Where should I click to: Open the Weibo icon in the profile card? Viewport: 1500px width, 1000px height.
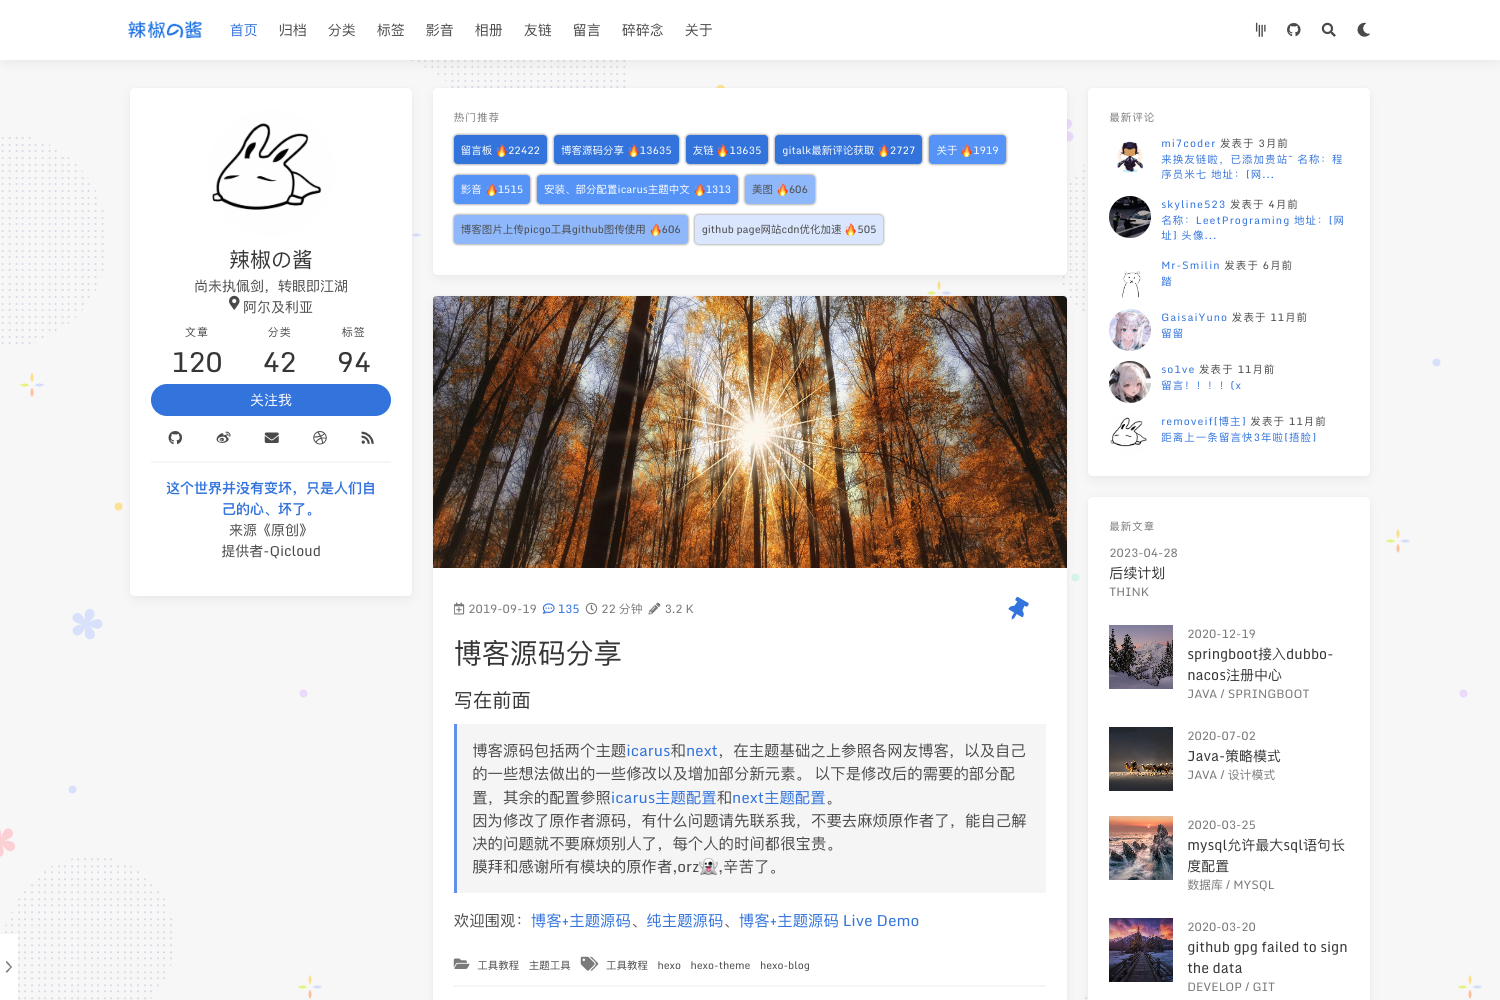click(223, 437)
